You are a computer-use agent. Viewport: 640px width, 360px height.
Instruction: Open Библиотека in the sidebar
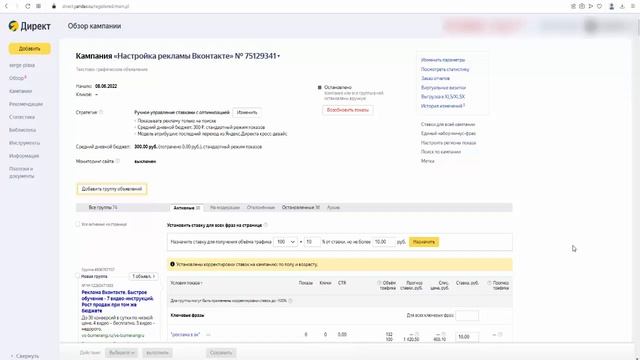tap(22, 130)
